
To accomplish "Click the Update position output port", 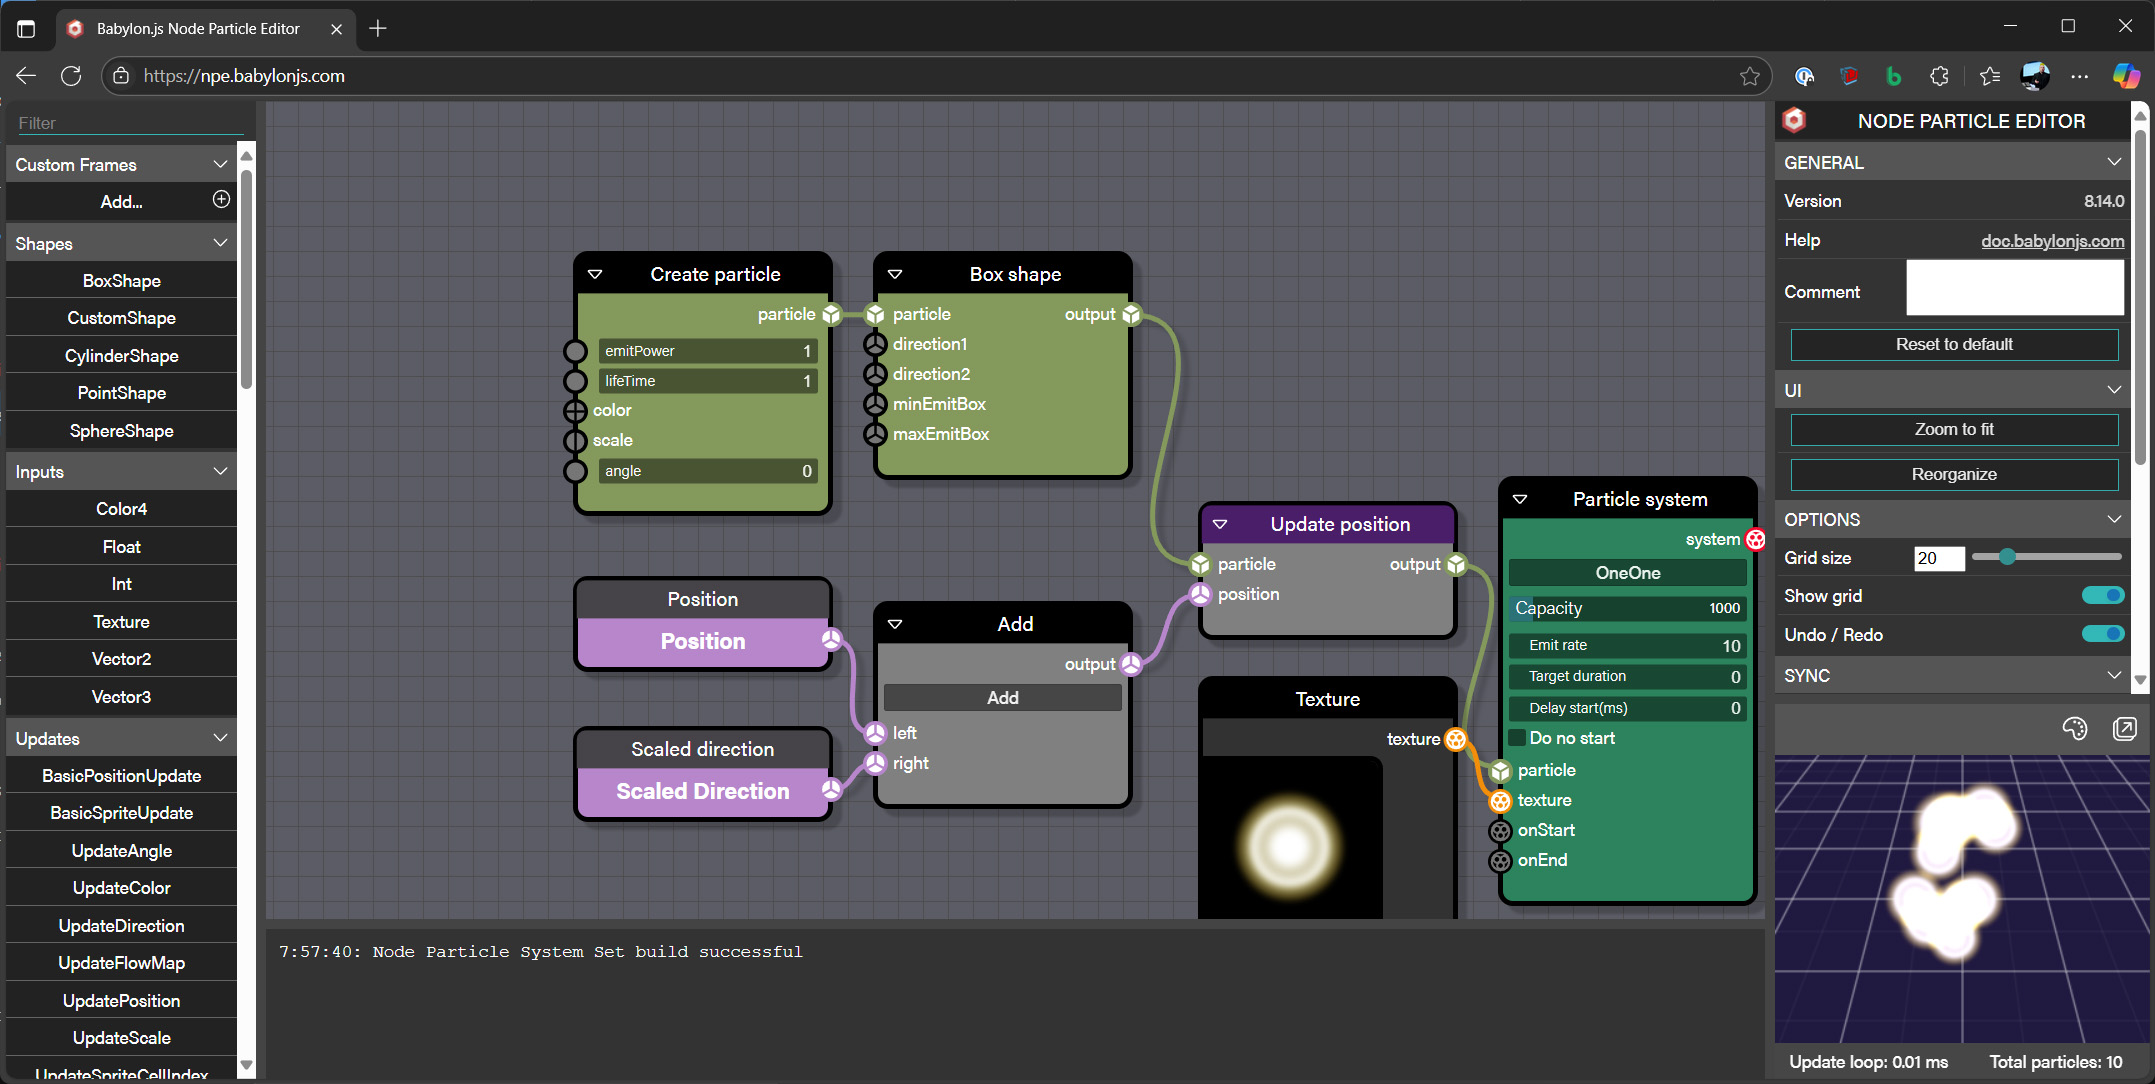I will (1456, 564).
